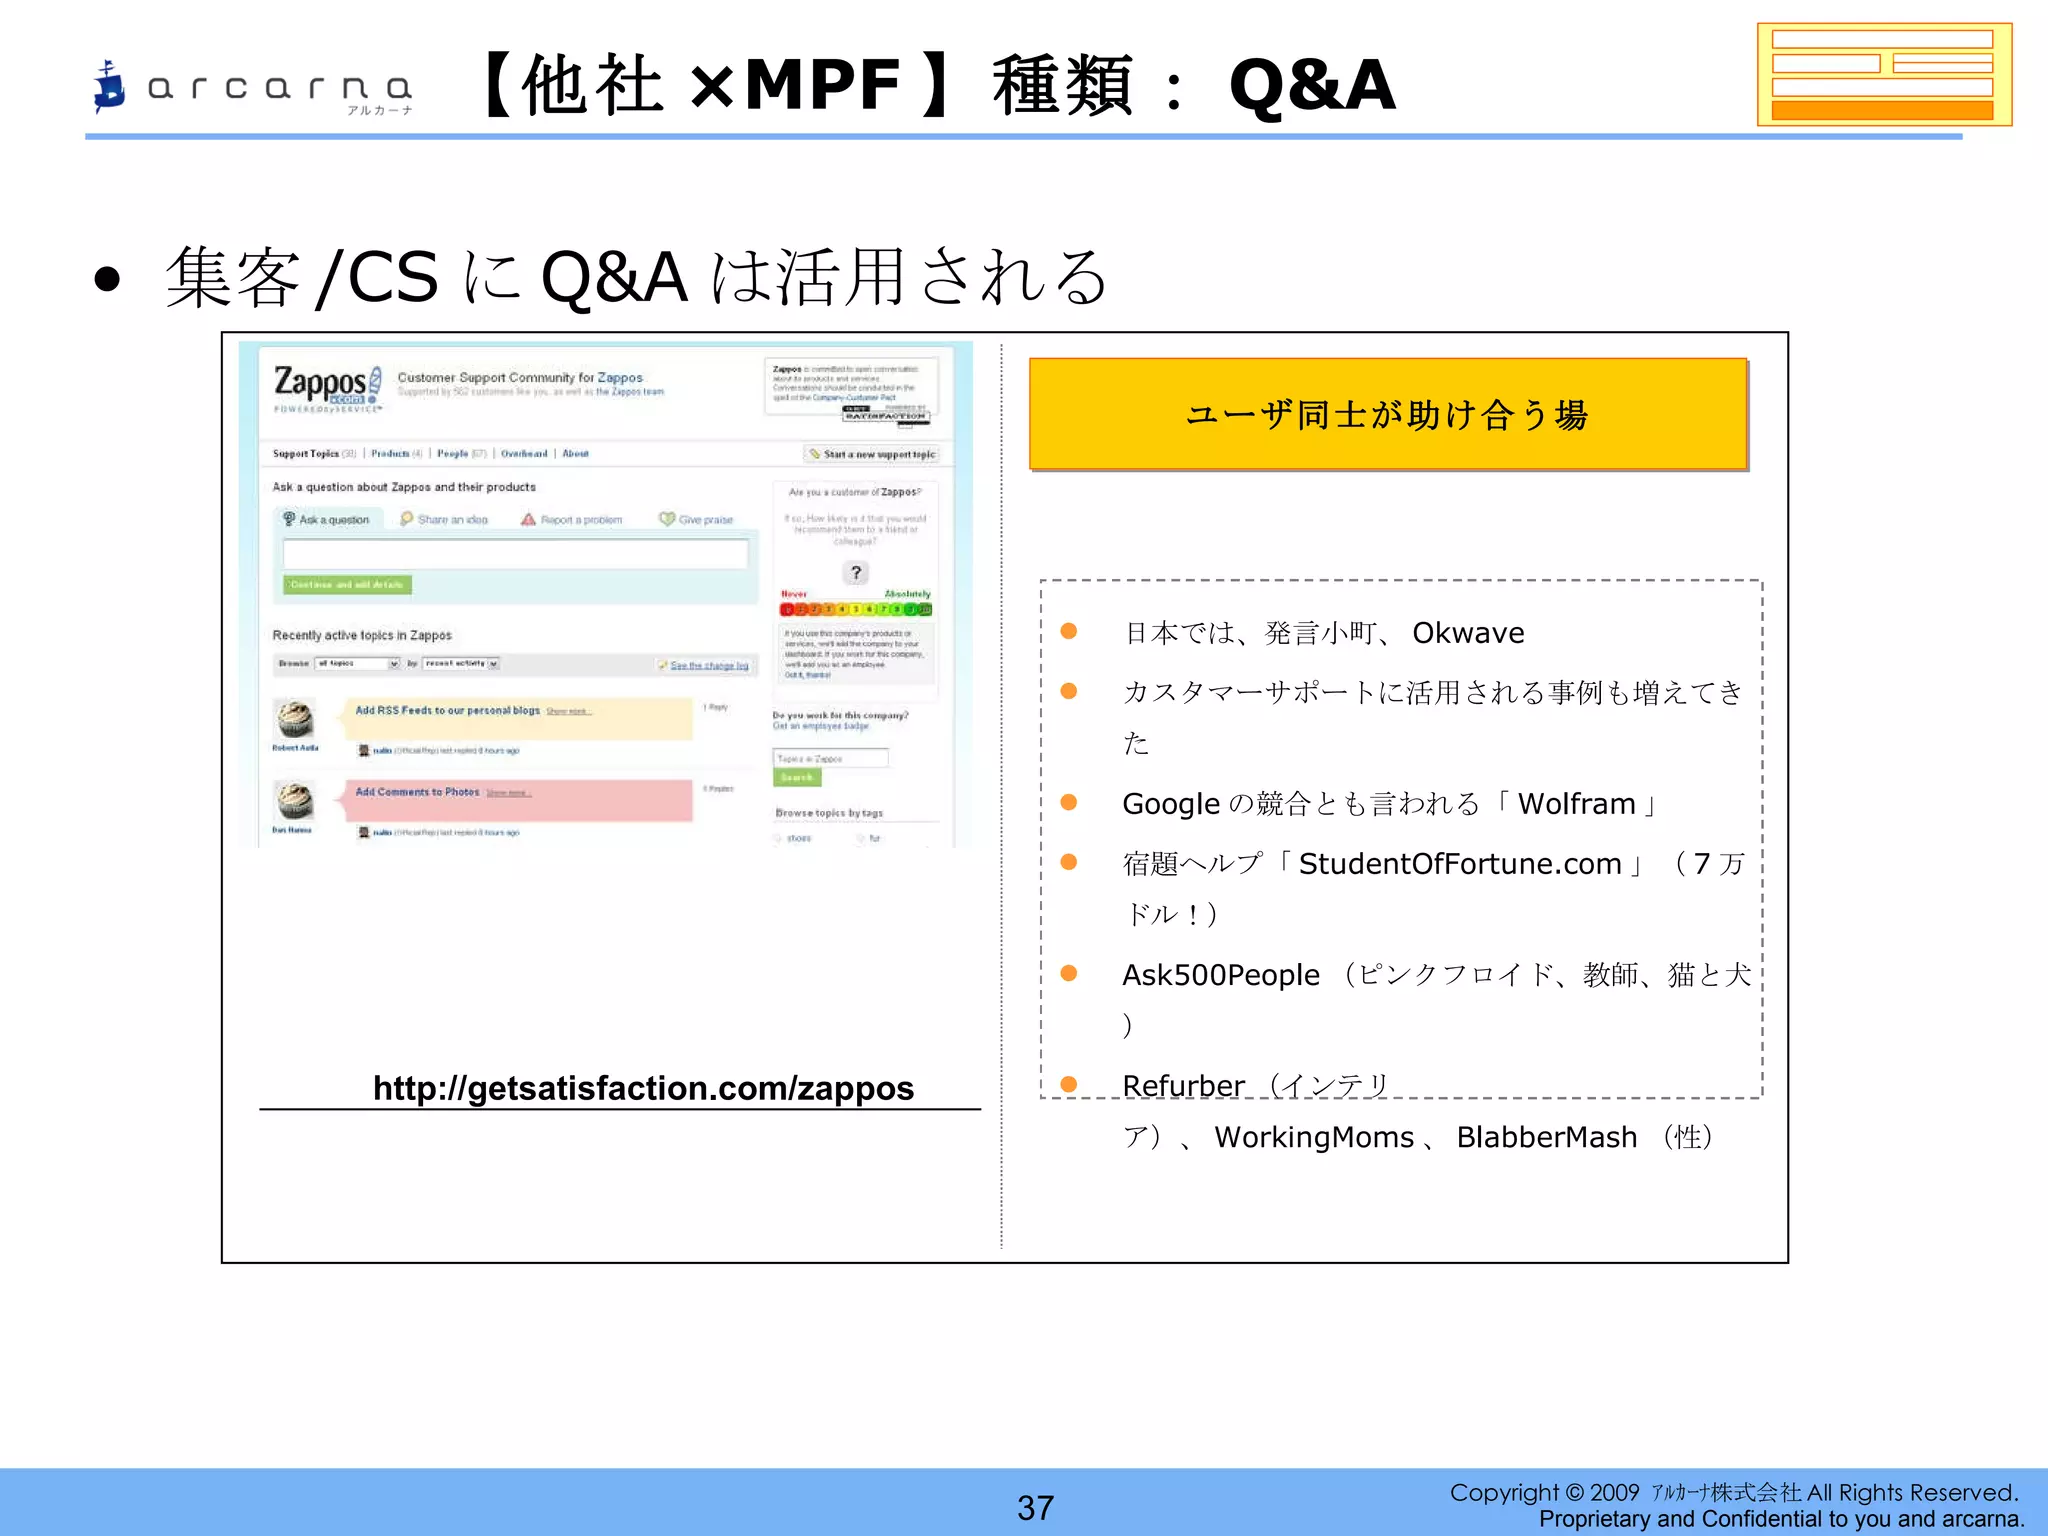This screenshot has height=1536, width=2048.
Task: Click the Ask500People bullet text
Action: tap(1436, 999)
